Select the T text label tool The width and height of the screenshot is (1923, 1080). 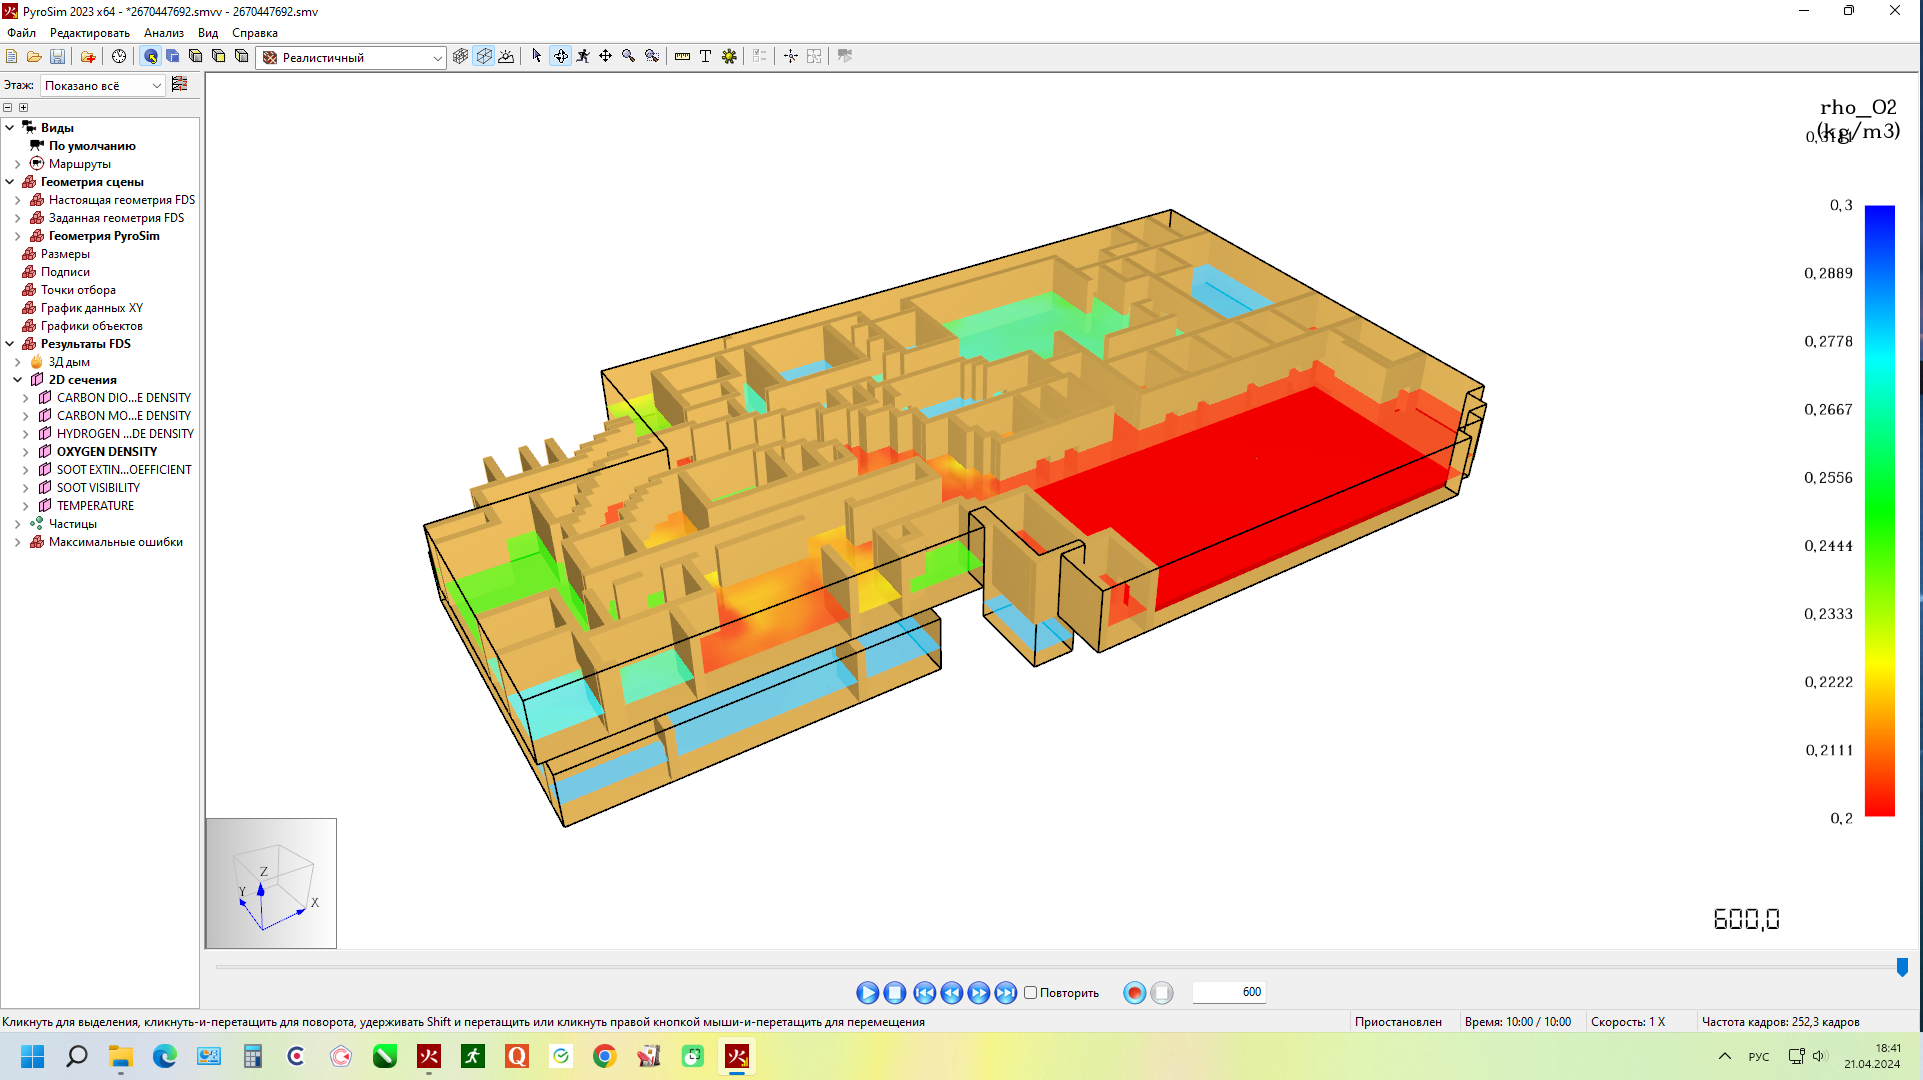[705, 57]
